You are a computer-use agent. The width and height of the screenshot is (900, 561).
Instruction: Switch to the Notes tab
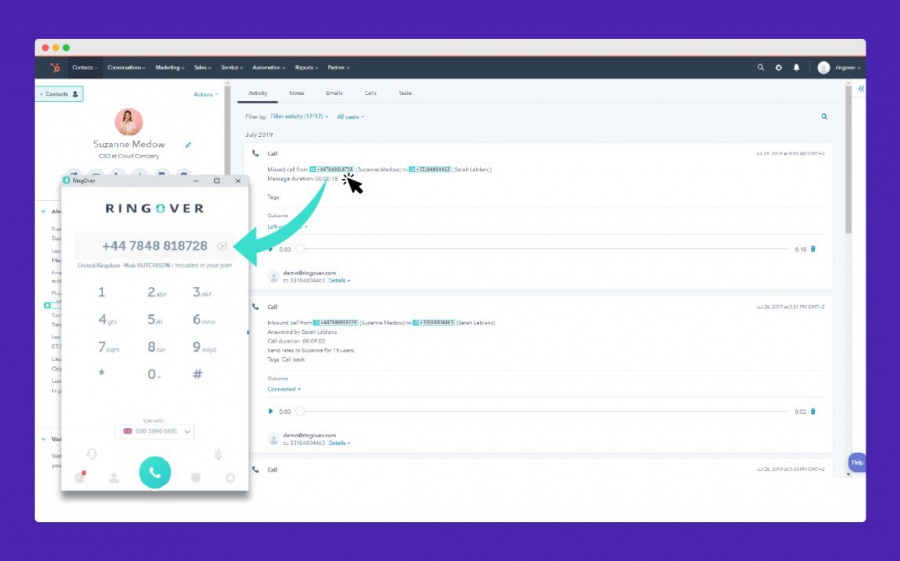click(x=297, y=93)
